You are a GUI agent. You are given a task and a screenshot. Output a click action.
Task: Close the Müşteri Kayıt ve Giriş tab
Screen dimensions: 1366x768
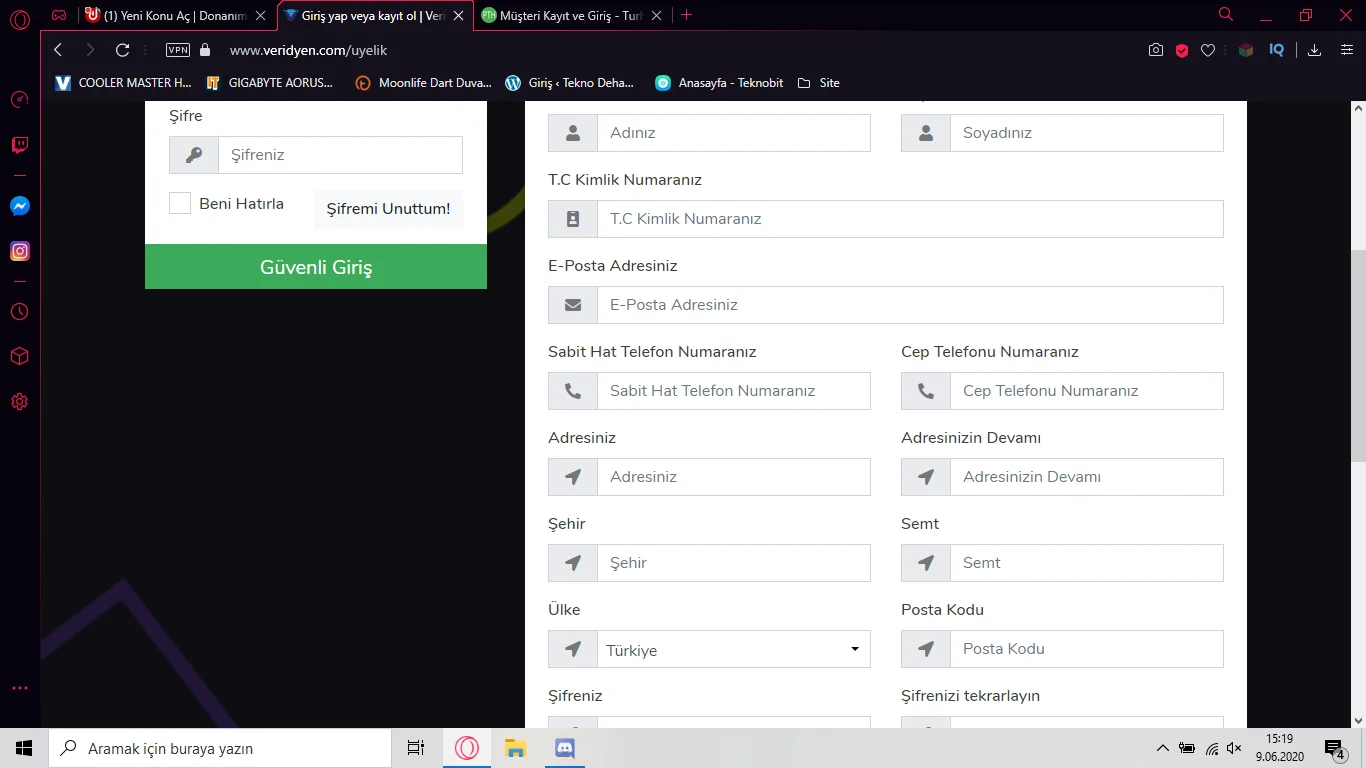point(657,16)
